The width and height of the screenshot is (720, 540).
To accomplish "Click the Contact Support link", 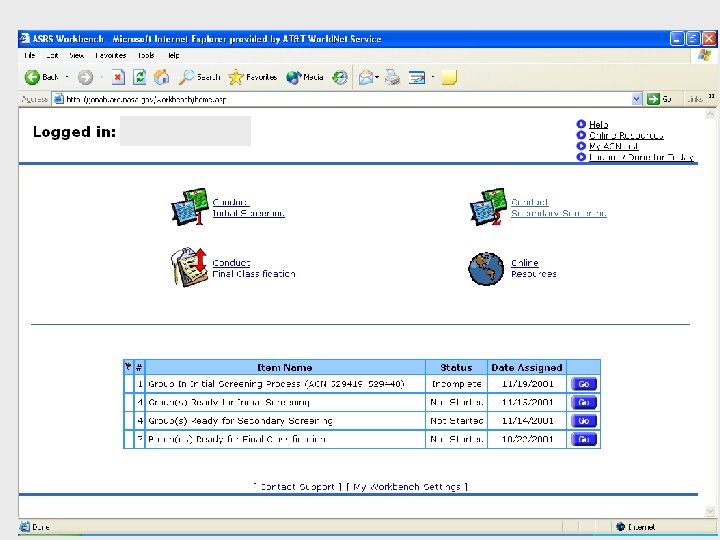I will (297, 487).
